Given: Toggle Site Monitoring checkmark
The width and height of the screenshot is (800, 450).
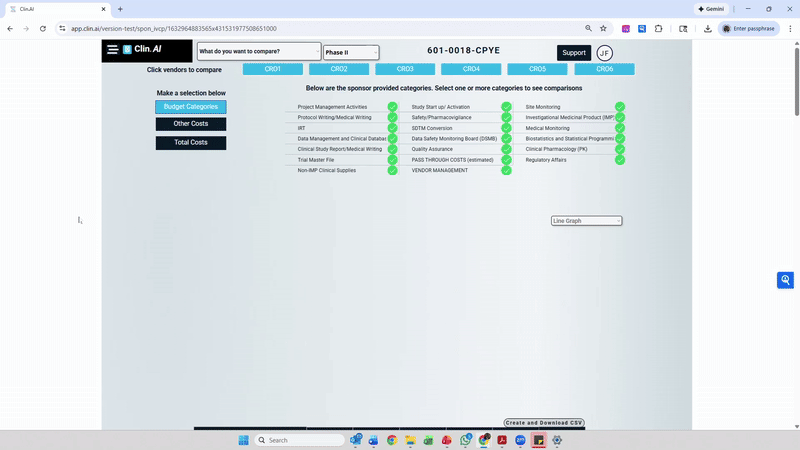Looking at the screenshot, I should [620, 107].
